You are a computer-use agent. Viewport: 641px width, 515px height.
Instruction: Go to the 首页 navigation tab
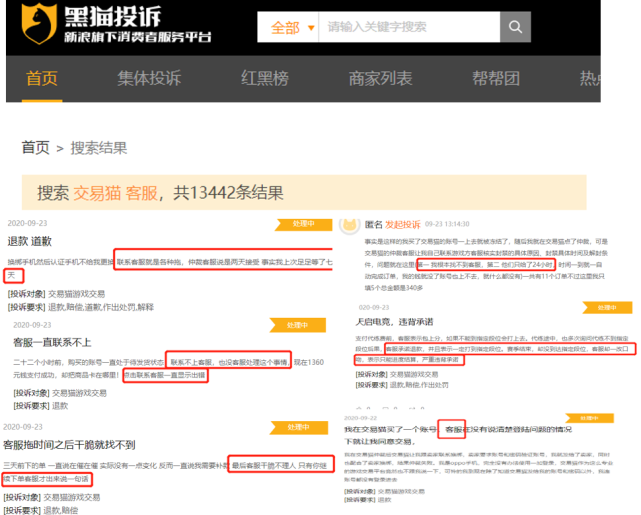point(43,79)
